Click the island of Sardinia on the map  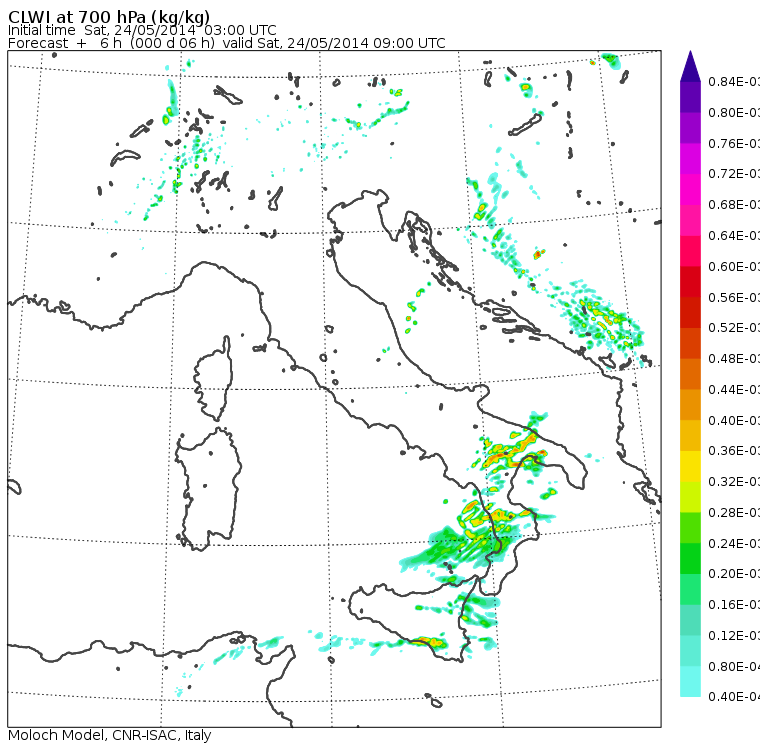[208, 490]
